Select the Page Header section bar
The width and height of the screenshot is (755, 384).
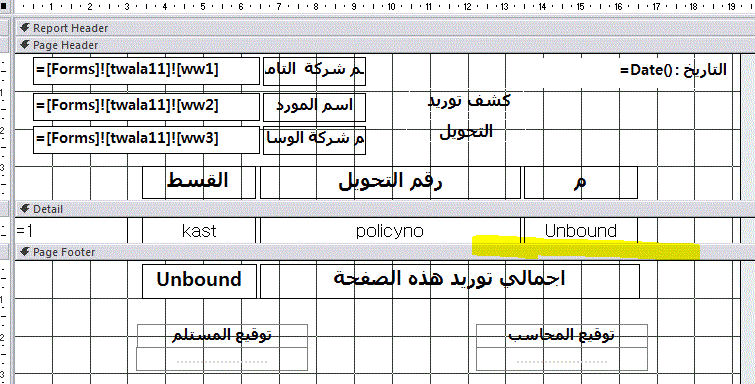385,45
